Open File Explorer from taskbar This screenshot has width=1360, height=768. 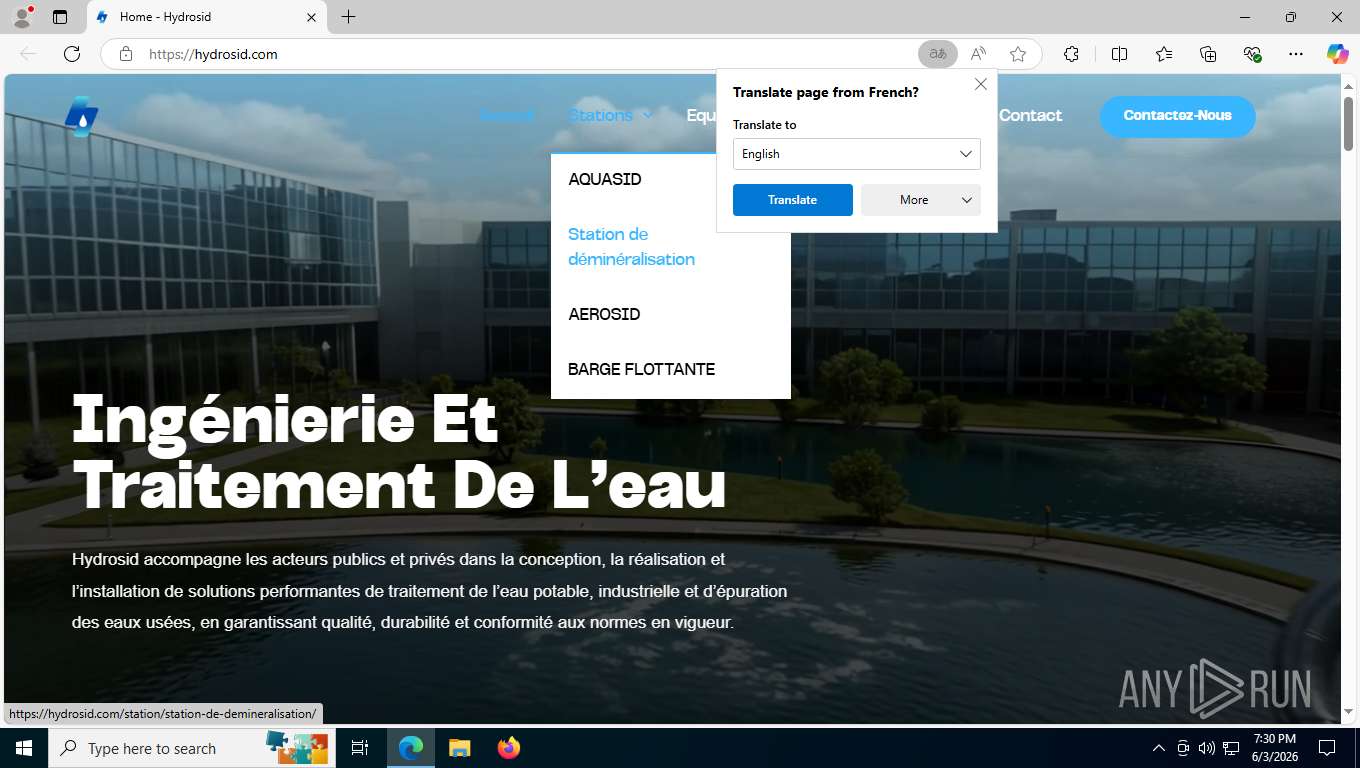click(x=459, y=748)
